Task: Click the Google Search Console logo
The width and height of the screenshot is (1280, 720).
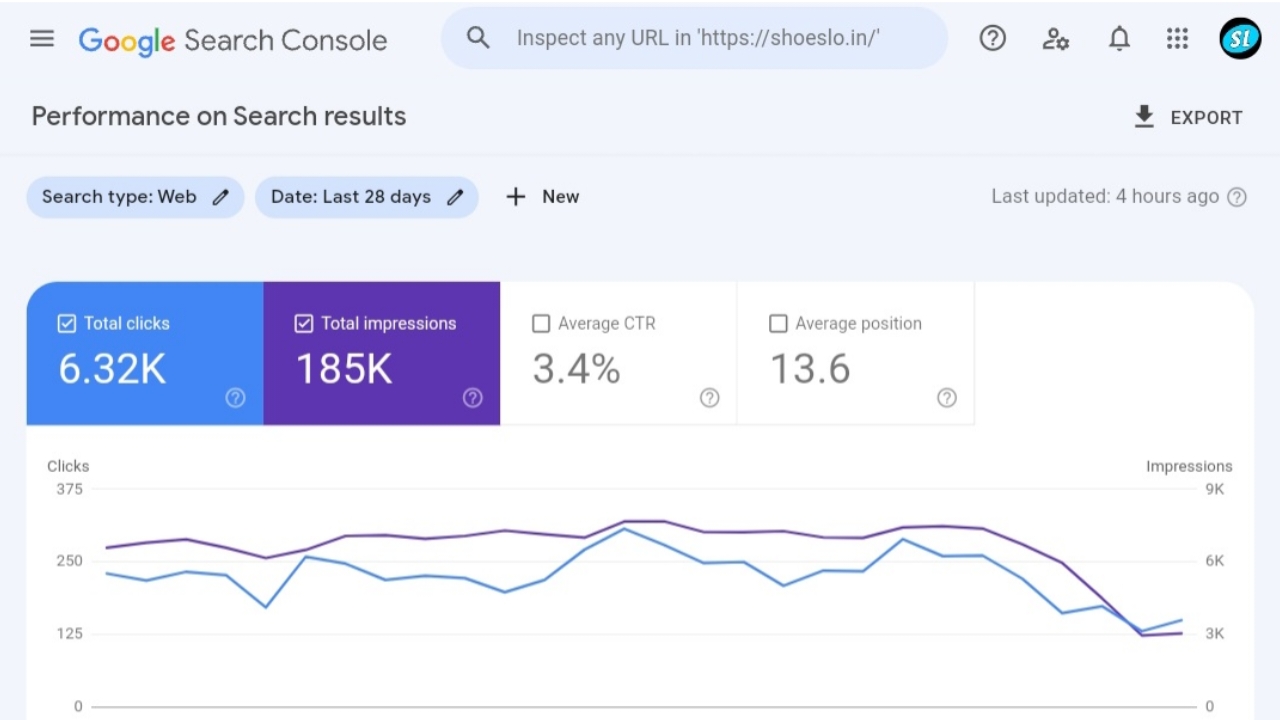Action: 233,40
